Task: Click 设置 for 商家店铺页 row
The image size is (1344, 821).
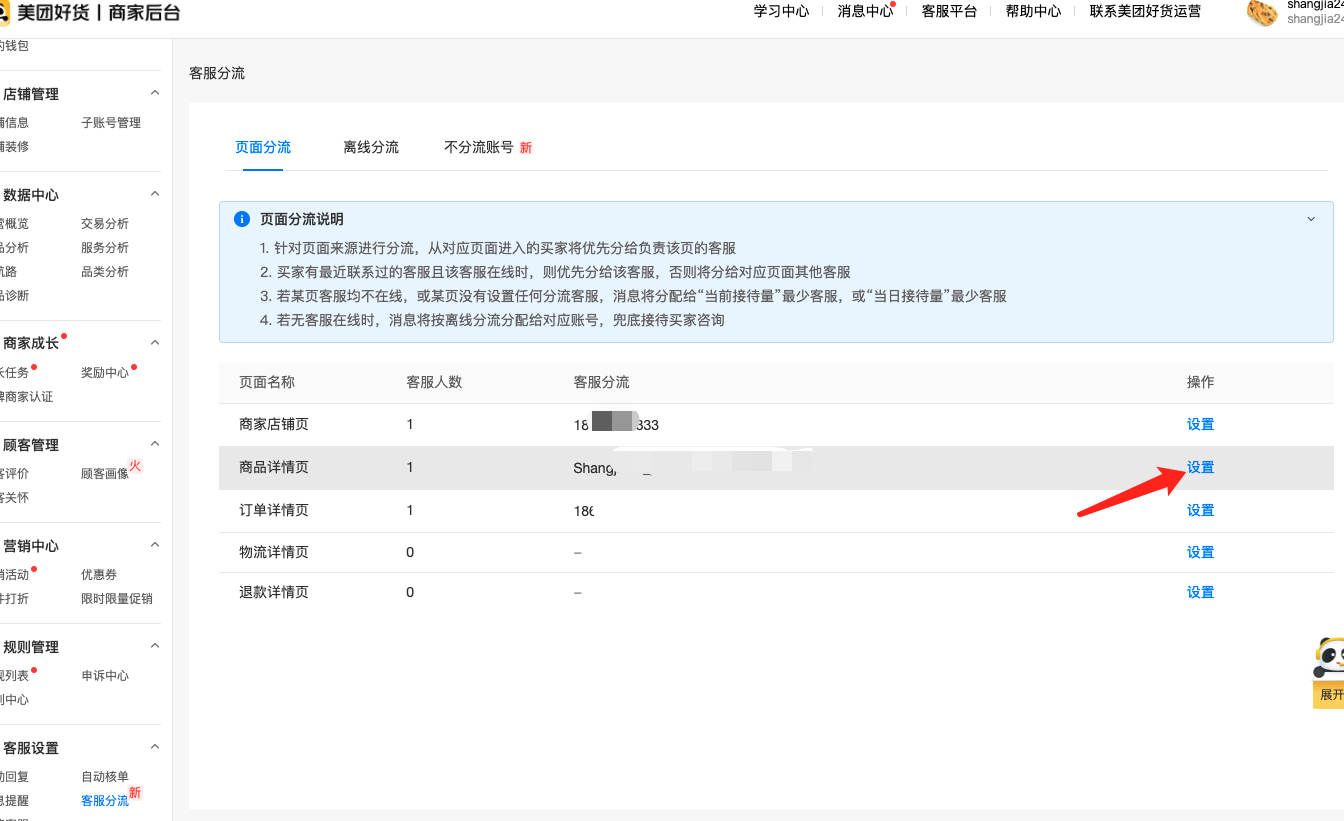Action: (x=1200, y=424)
